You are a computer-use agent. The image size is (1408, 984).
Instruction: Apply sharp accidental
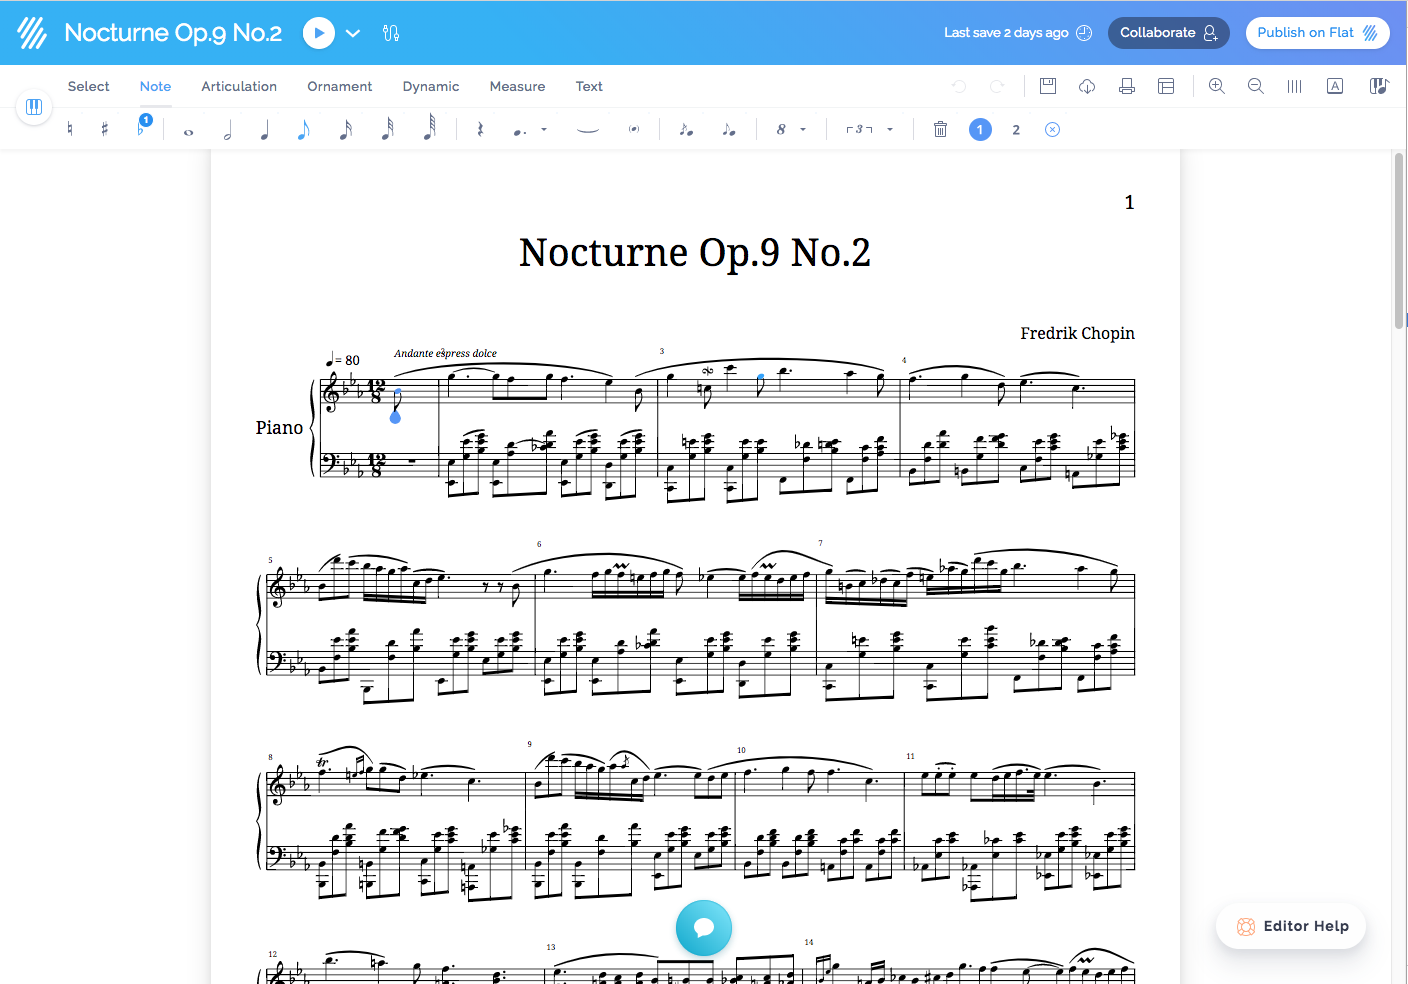(105, 129)
